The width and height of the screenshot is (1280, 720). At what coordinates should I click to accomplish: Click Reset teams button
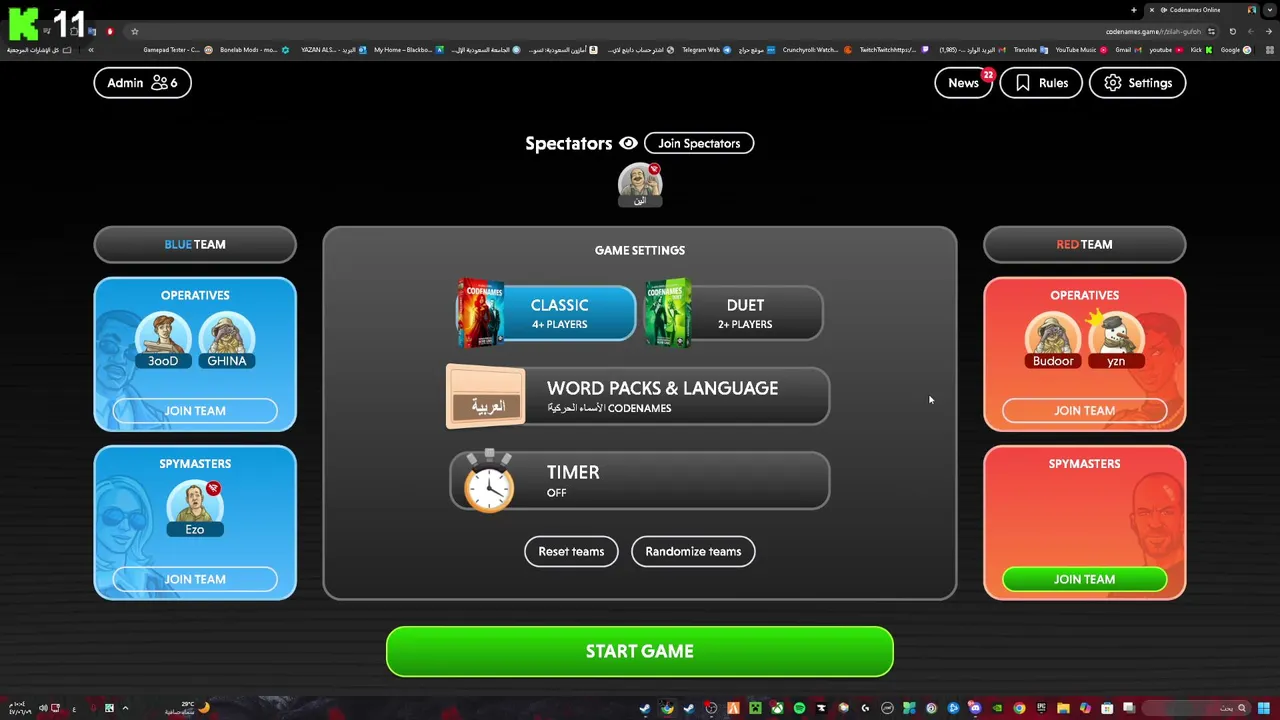coord(571,551)
